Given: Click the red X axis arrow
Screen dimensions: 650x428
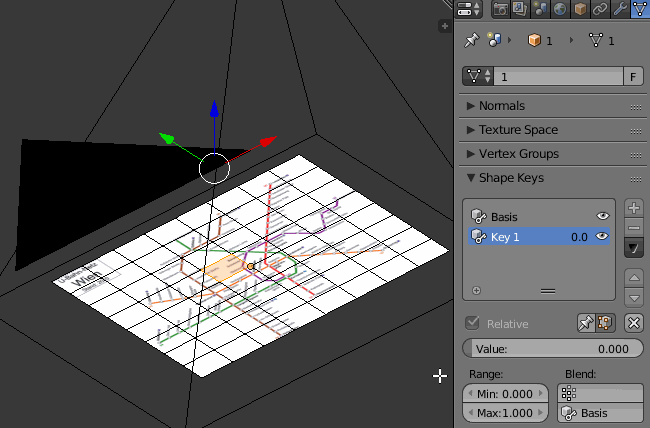Looking at the screenshot, I should click(x=268, y=141).
